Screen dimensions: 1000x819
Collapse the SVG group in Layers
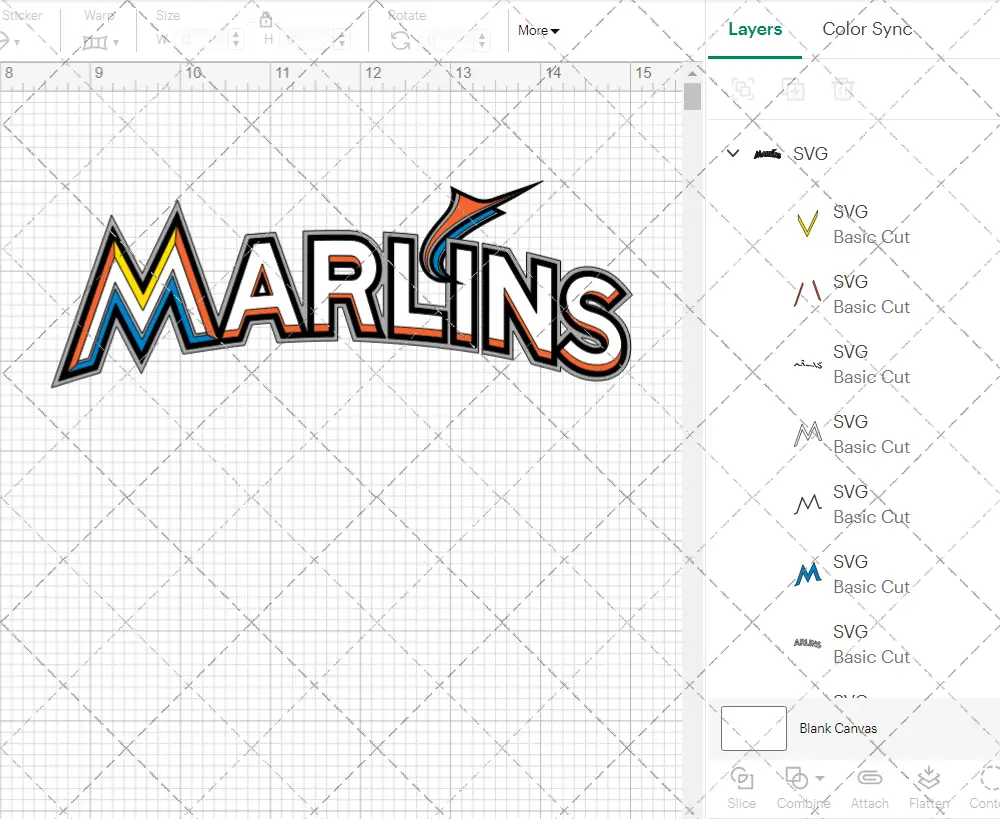[x=733, y=154]
